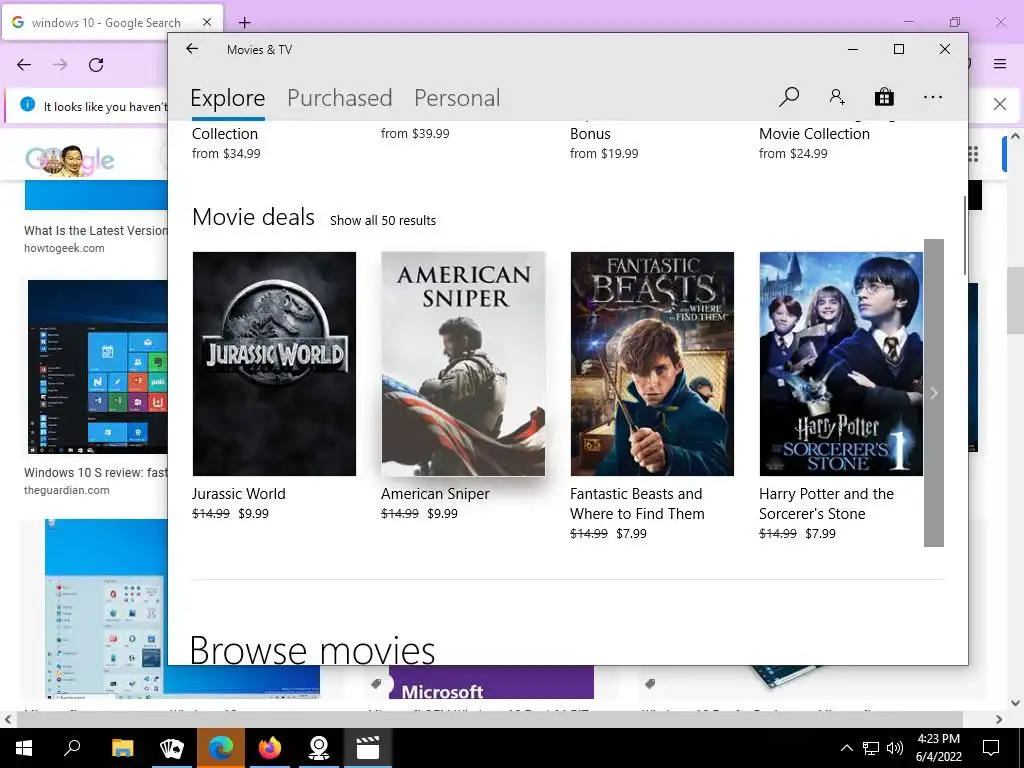Open File Explorer from the taskbar
The height and width of the screenshot is (768, 1024).
coord(122,748)
